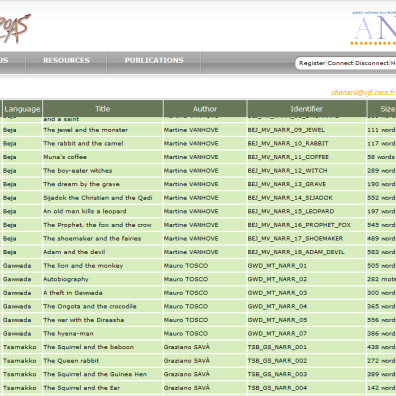Click identifier BEJ_MV_NARR_13_GRAVE
The height and width of the screenshot is (396, 396).
287,184
